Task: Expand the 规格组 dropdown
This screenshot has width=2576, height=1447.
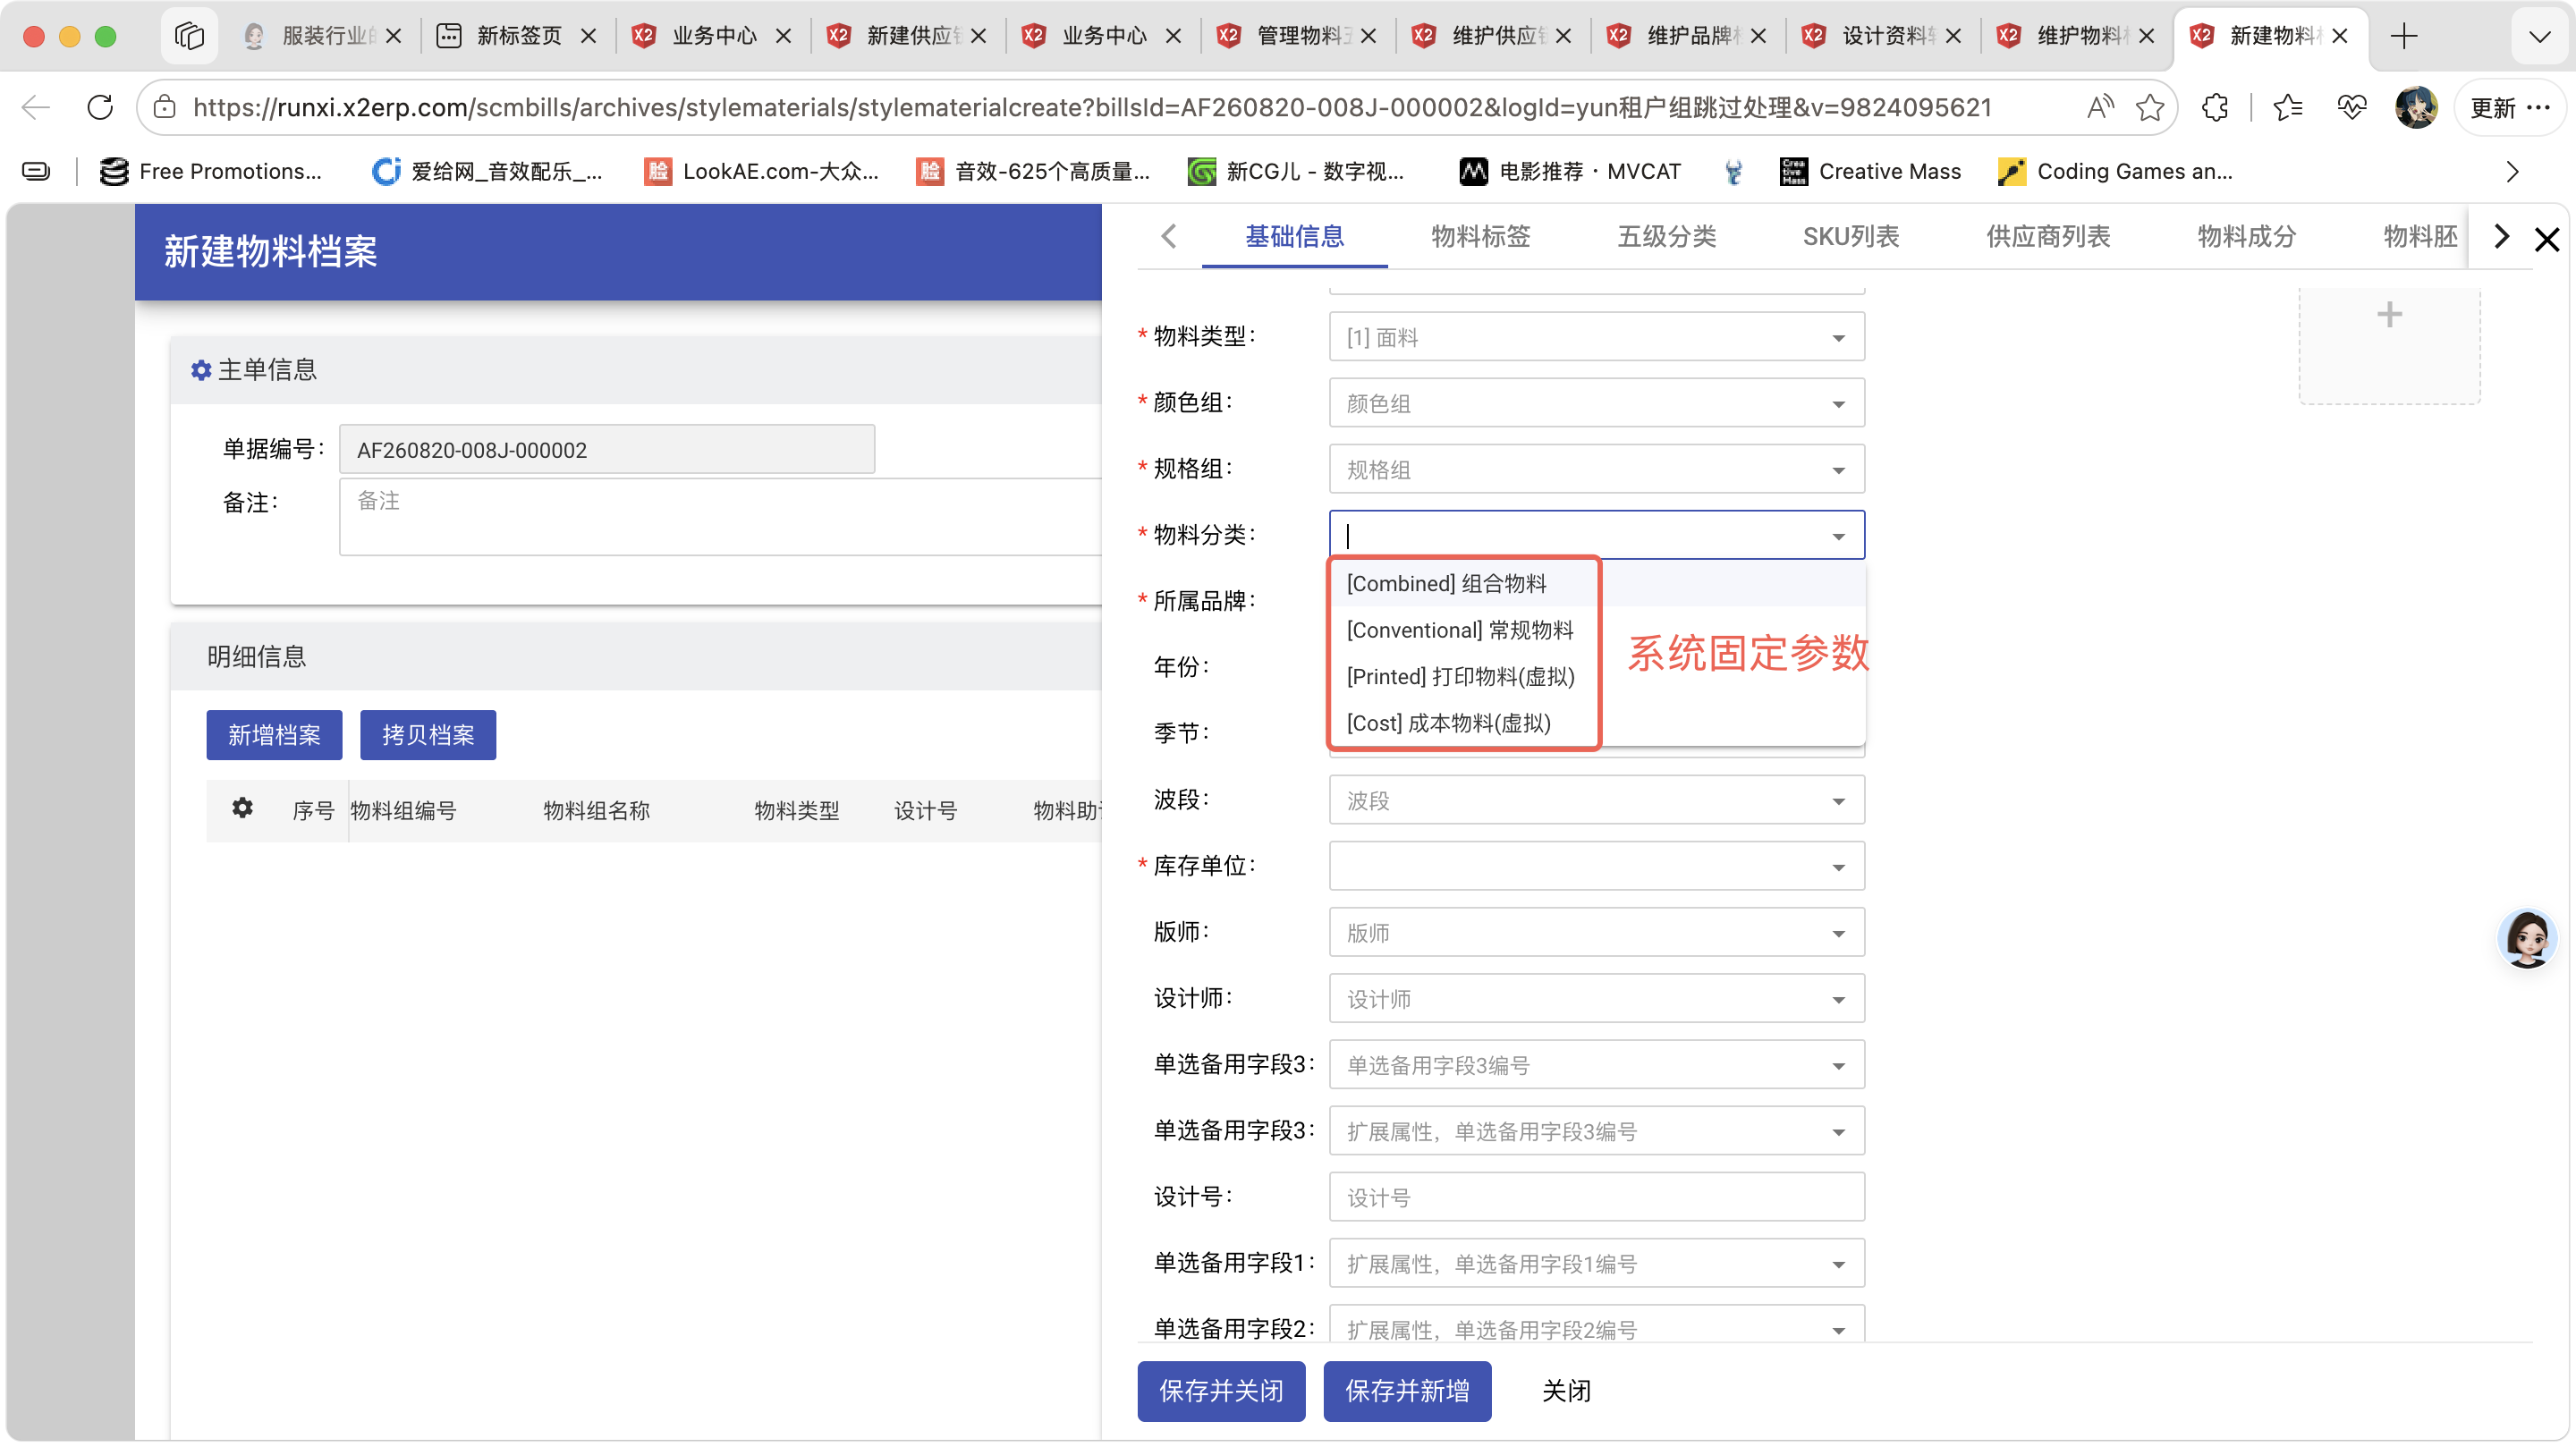Action: point(1596,469)
